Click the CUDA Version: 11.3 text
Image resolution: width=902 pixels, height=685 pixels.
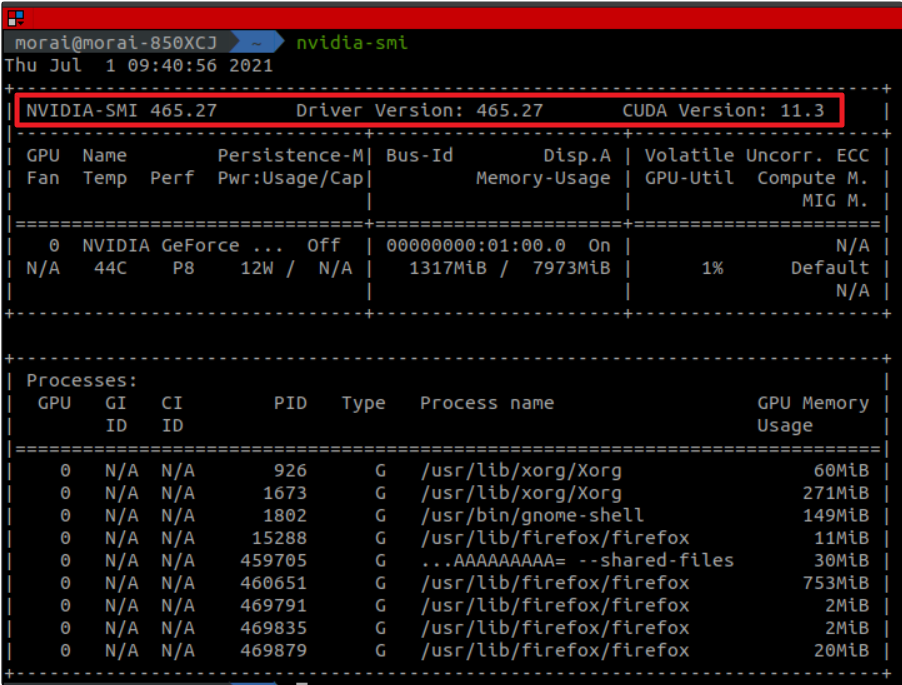coord(723,110)
